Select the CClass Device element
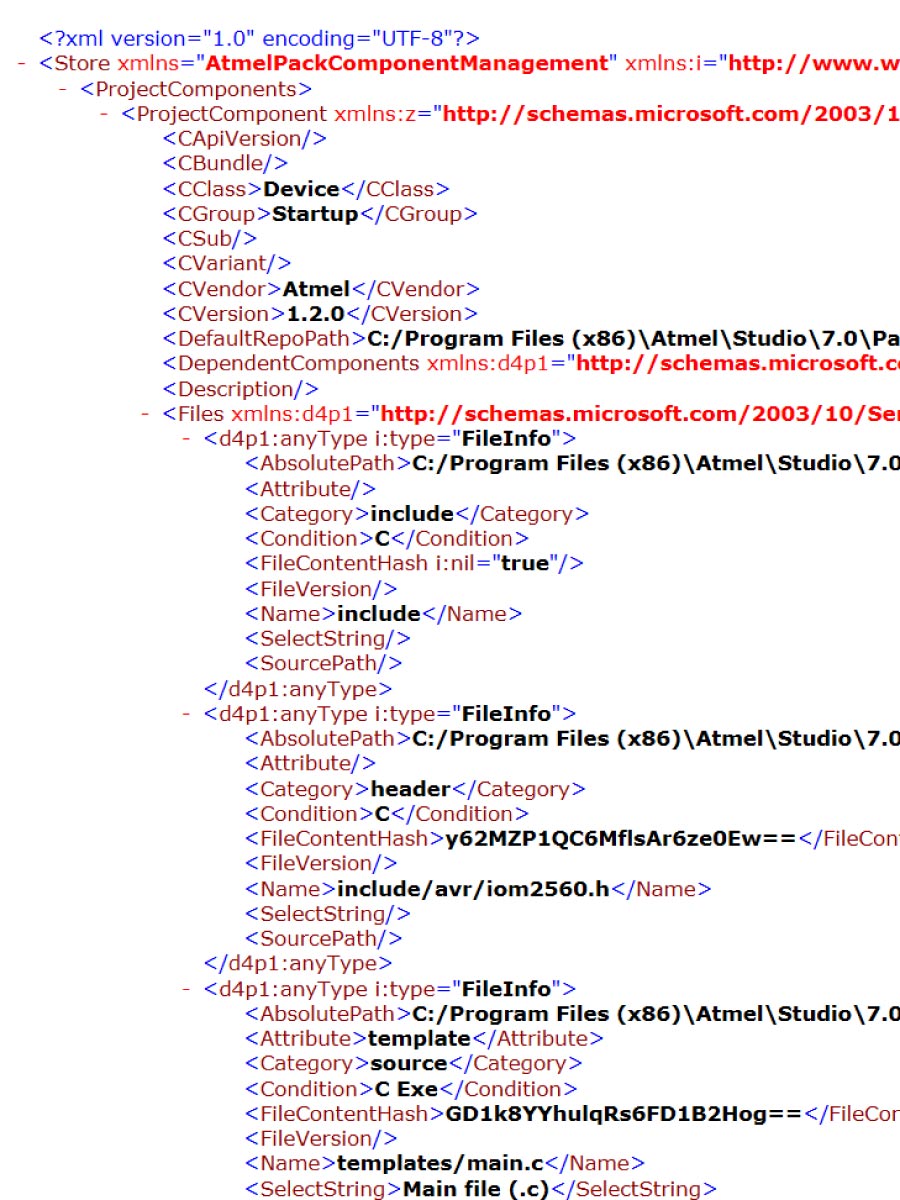 pyautogui.click(x=306, y=189)
